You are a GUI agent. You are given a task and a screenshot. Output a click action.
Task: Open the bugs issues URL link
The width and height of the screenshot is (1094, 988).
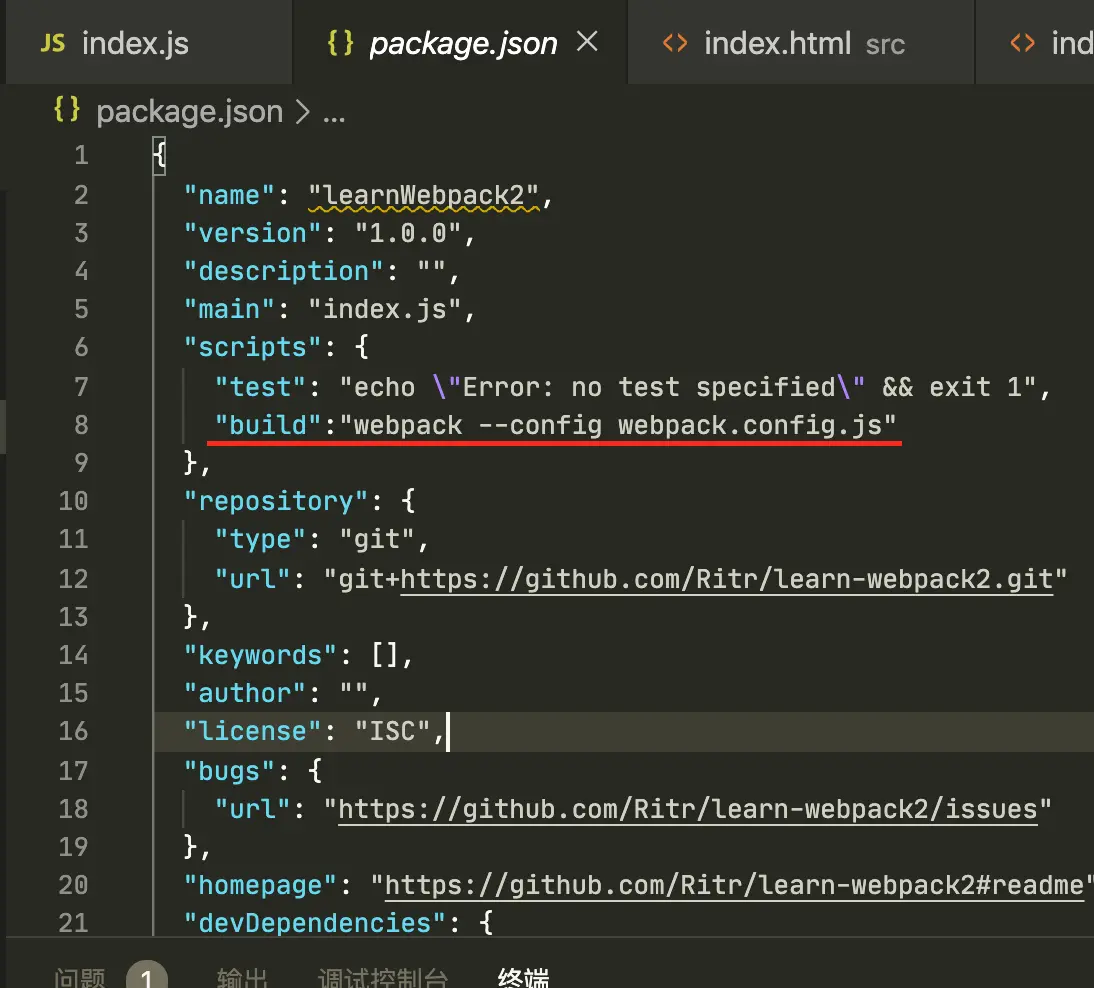click(x=688, y=809)
